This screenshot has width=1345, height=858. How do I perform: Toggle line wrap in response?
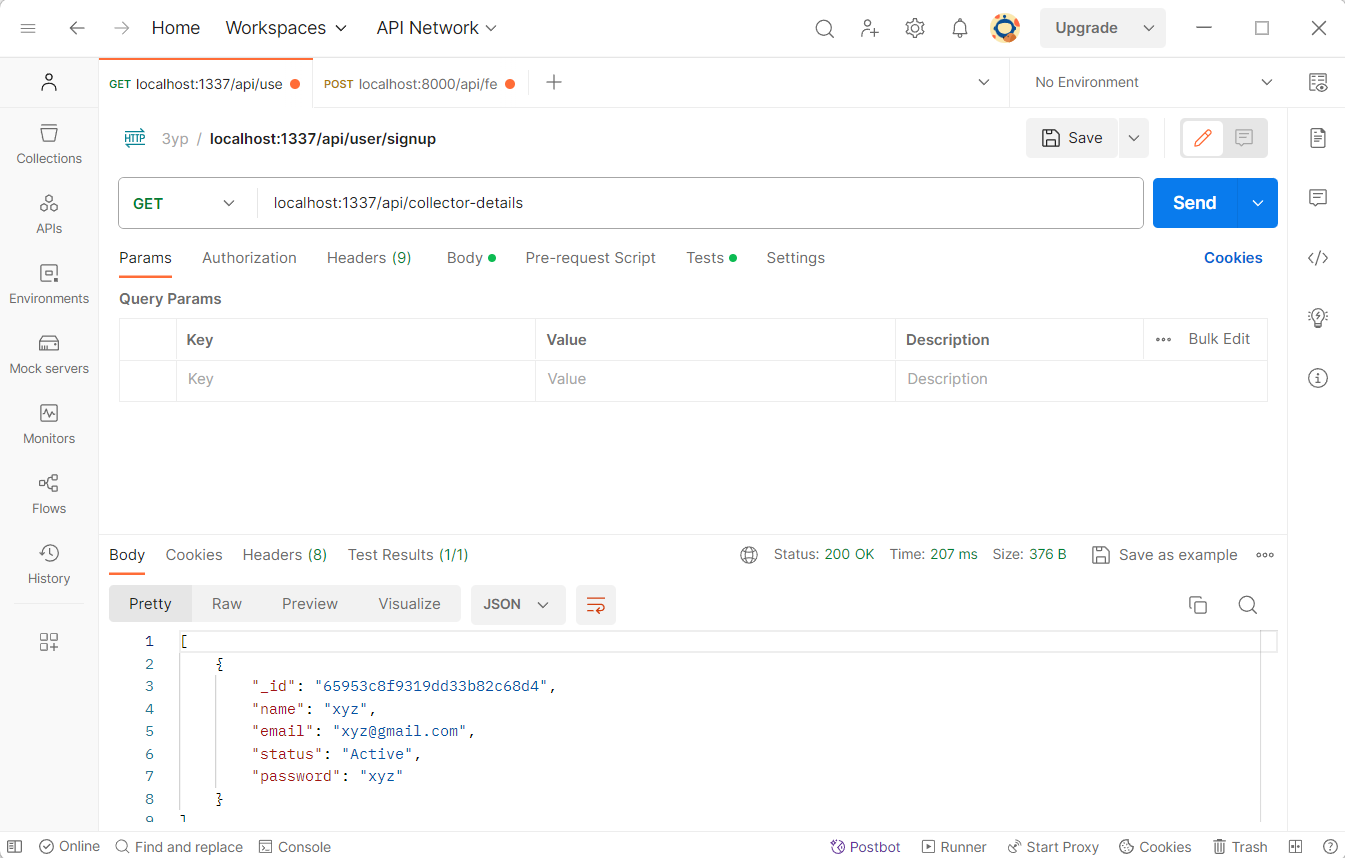point(596,605)
